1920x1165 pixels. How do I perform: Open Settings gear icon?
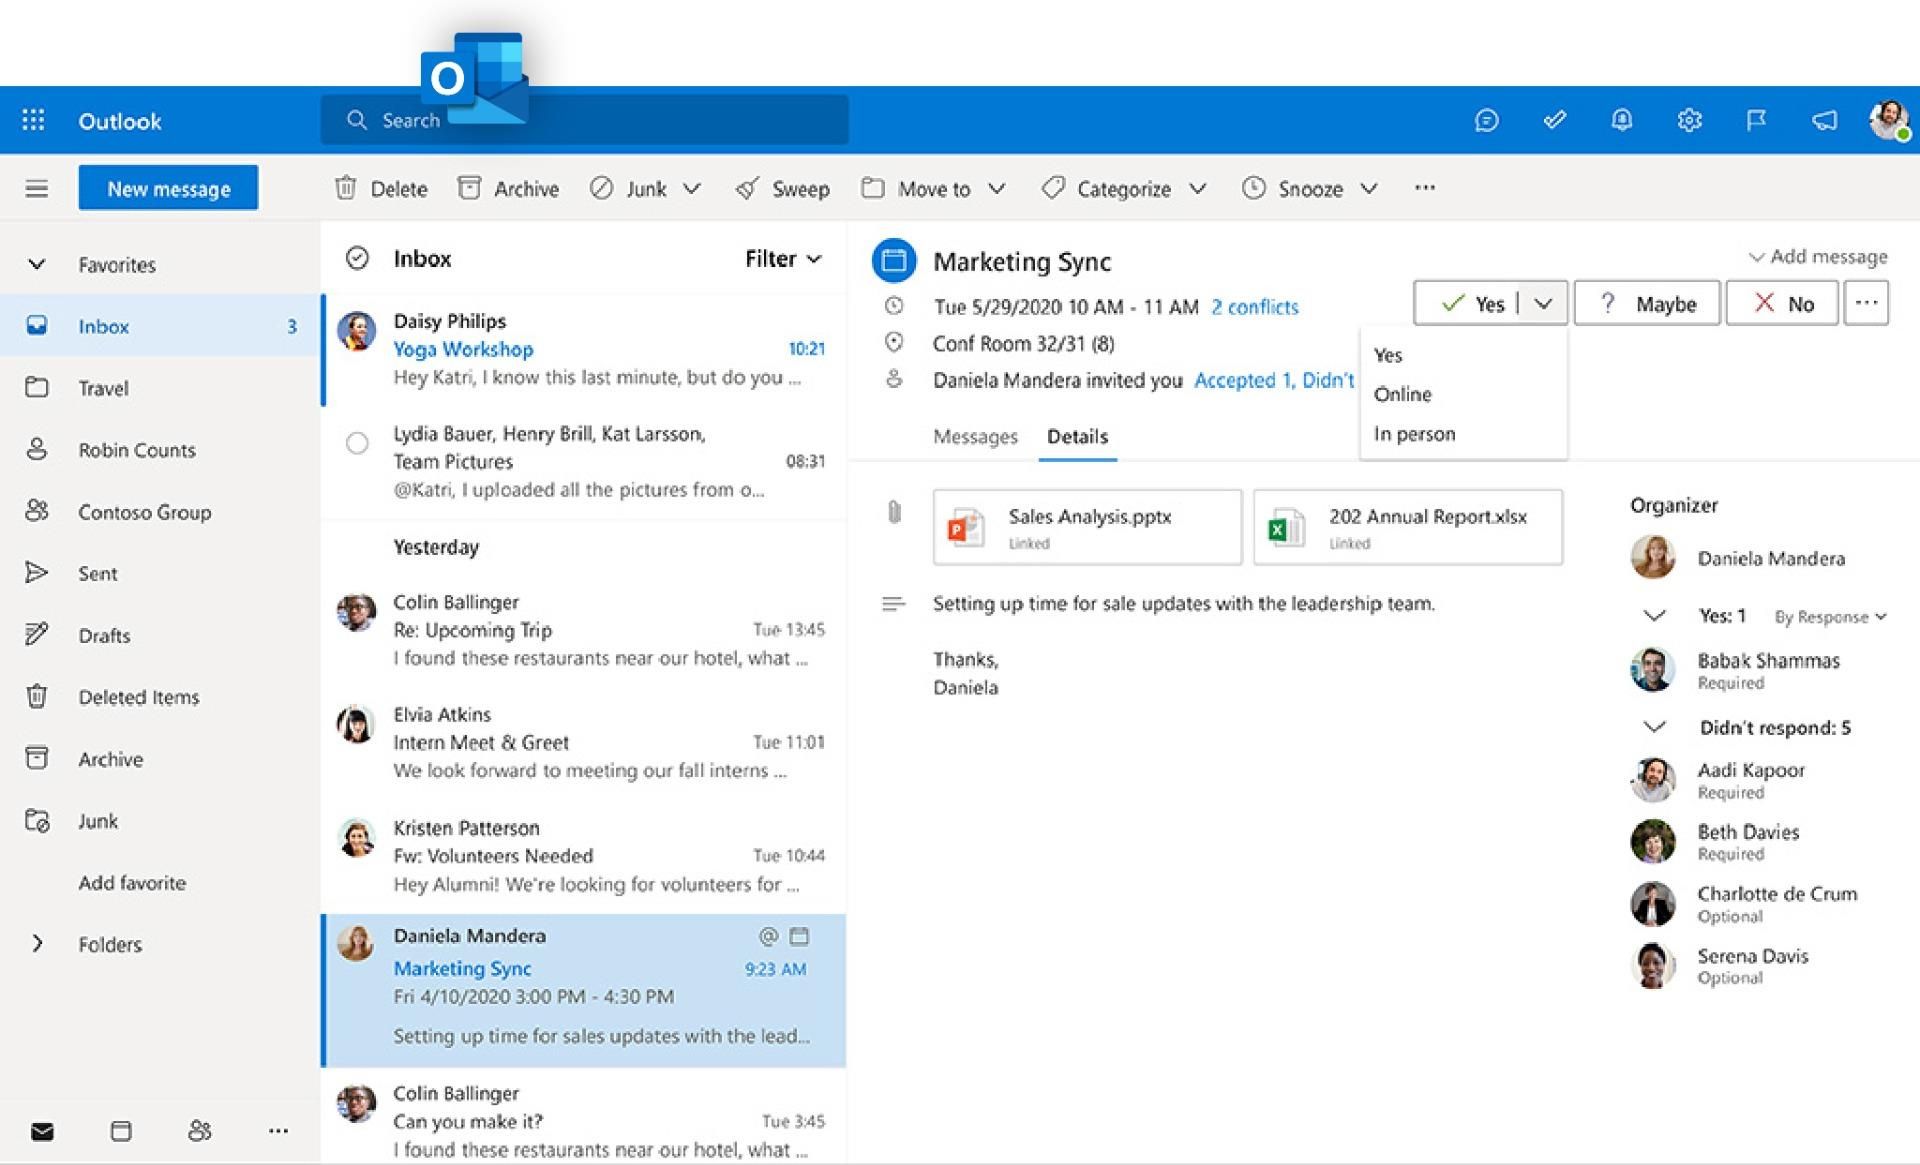coord(1689,120)
